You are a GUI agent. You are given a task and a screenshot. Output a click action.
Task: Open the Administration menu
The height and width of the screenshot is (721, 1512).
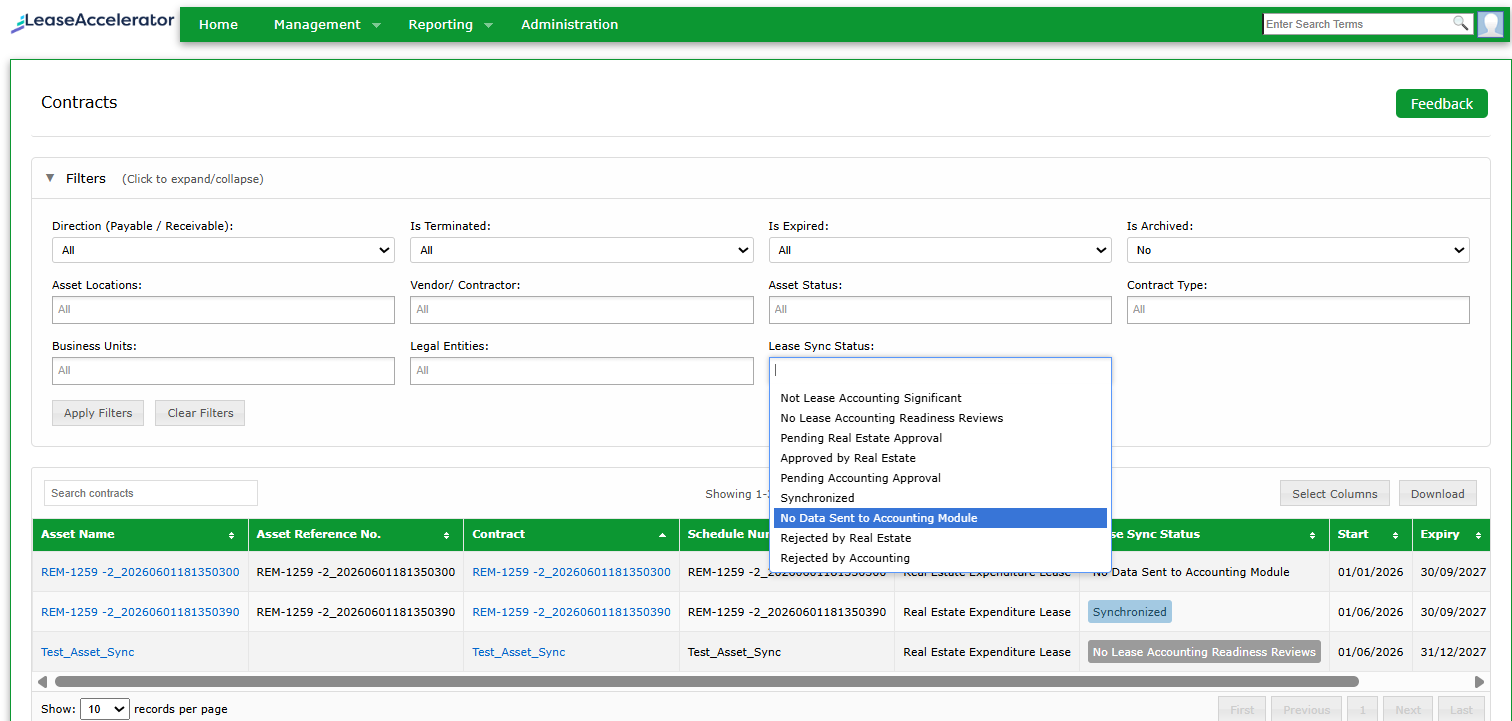570,24
